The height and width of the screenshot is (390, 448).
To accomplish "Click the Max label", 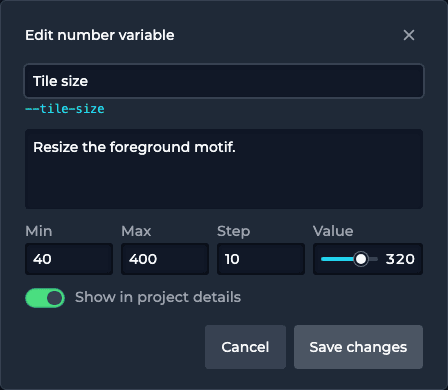I will [x=136, y=231].
